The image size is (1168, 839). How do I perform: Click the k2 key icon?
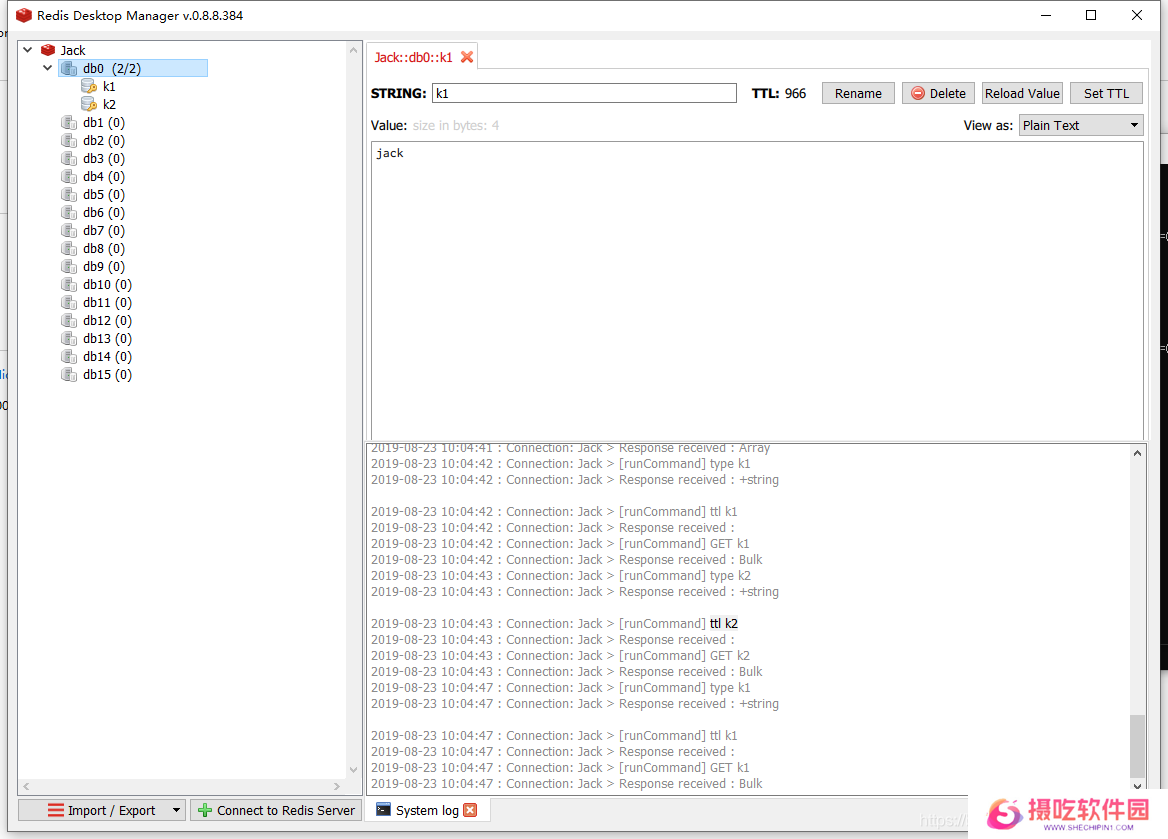pos(89,104)
